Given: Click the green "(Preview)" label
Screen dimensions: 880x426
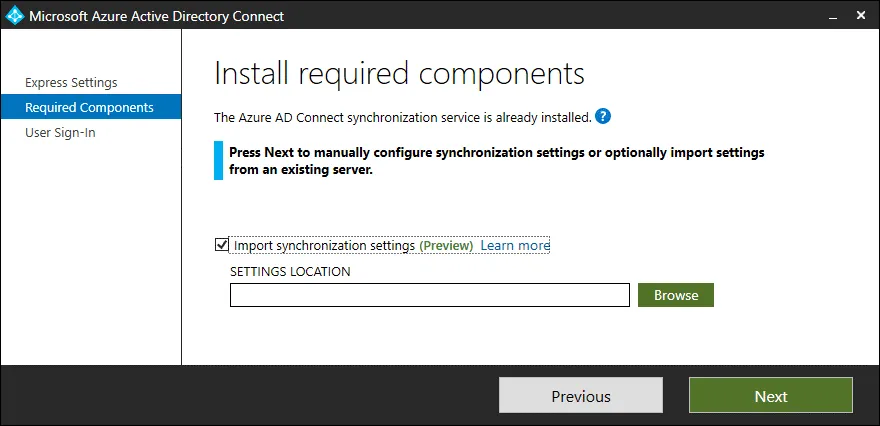Looking at the screenshot, I should (x=446, y=245).
